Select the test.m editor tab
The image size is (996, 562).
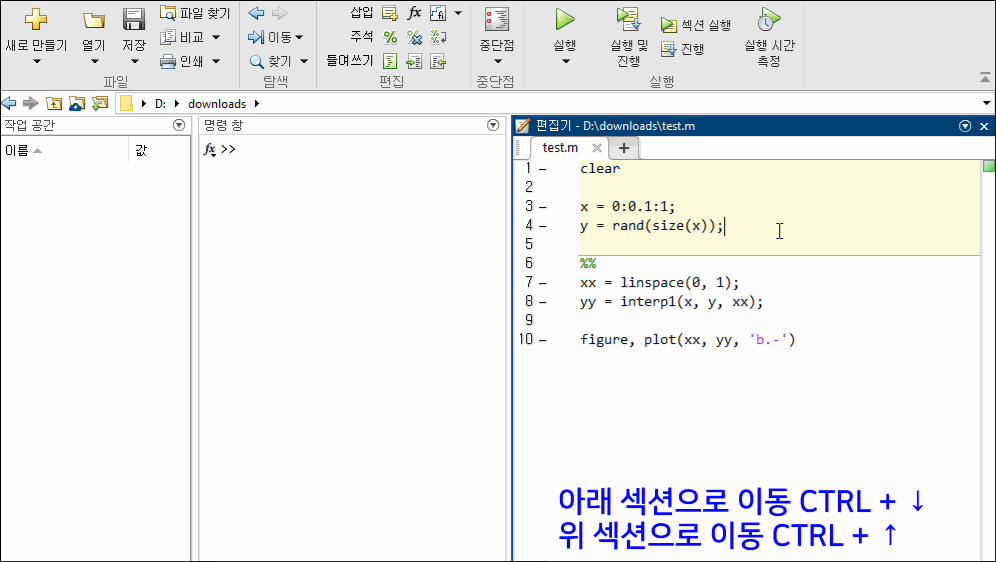pyautogui.click(x=560, y=147)
